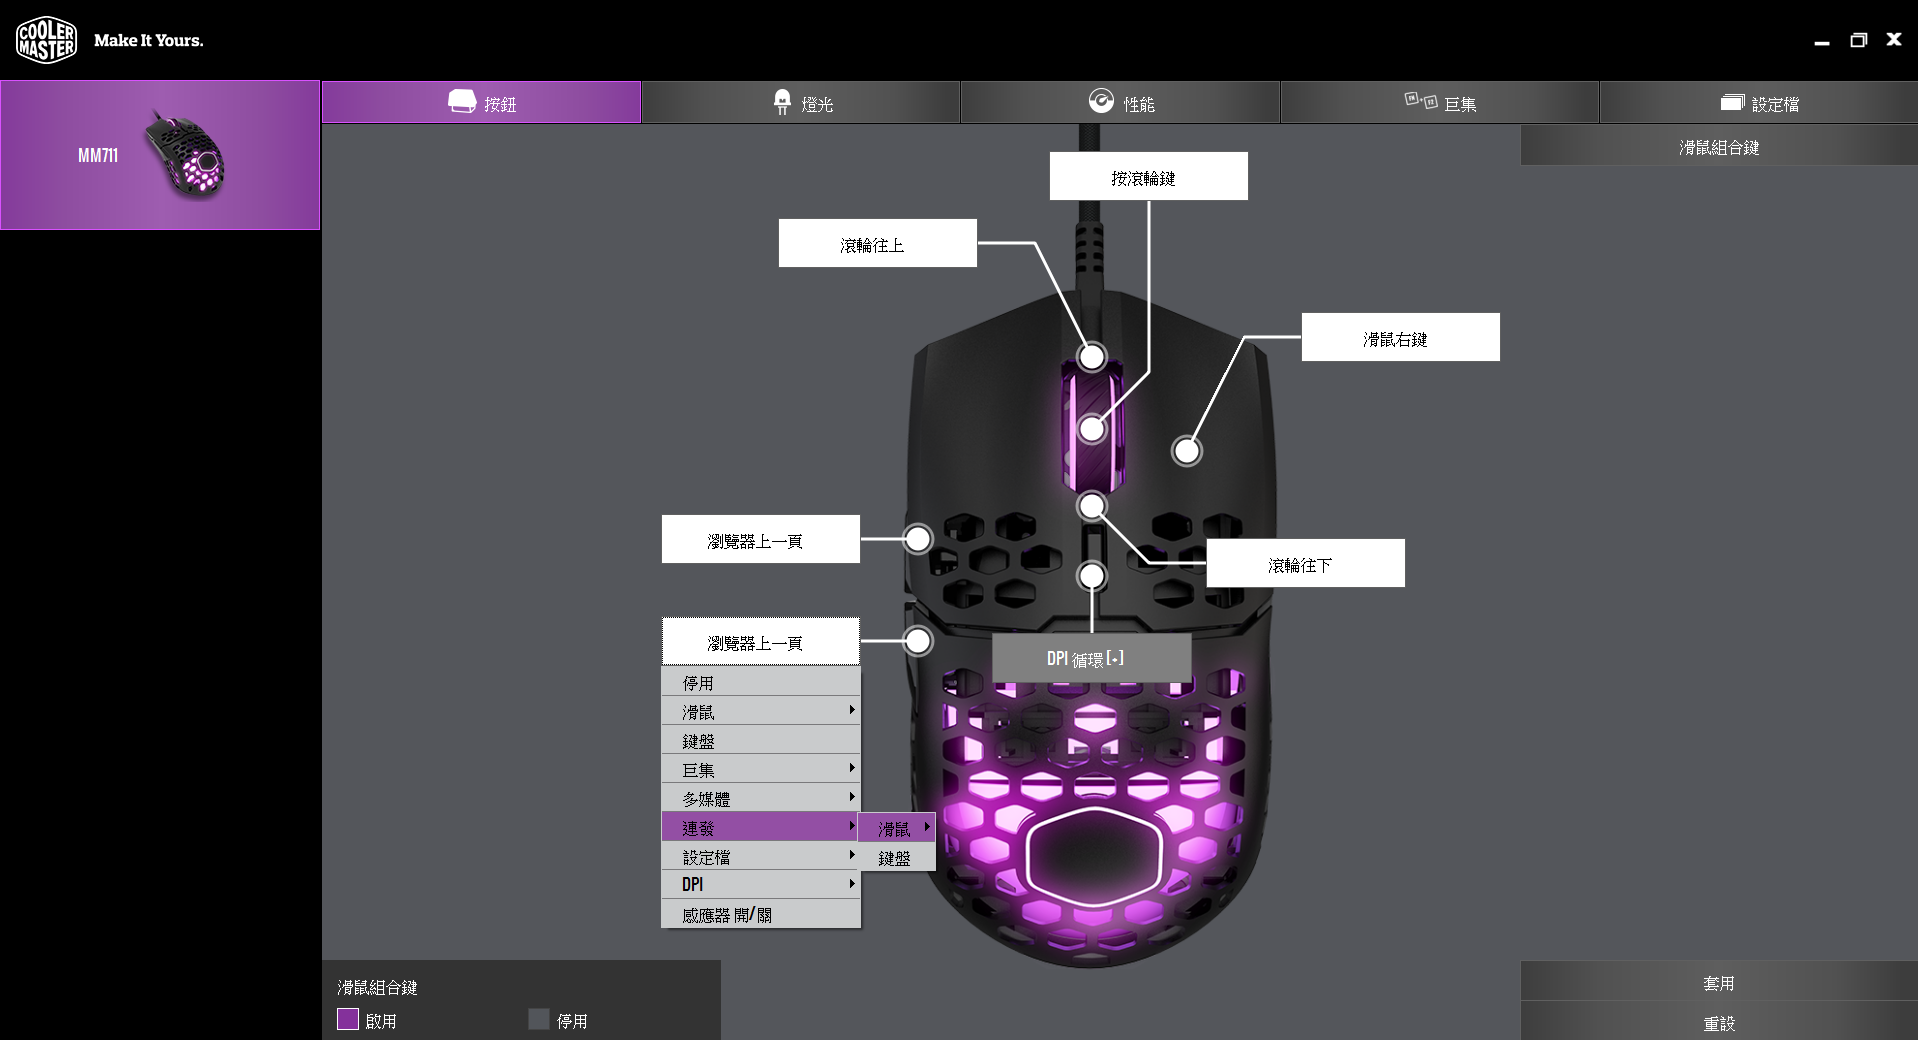The width and height of the screenshot is (1918, 1042).
Task: Select the MM711 mouse device thumbnail
Action: [160, 155]
